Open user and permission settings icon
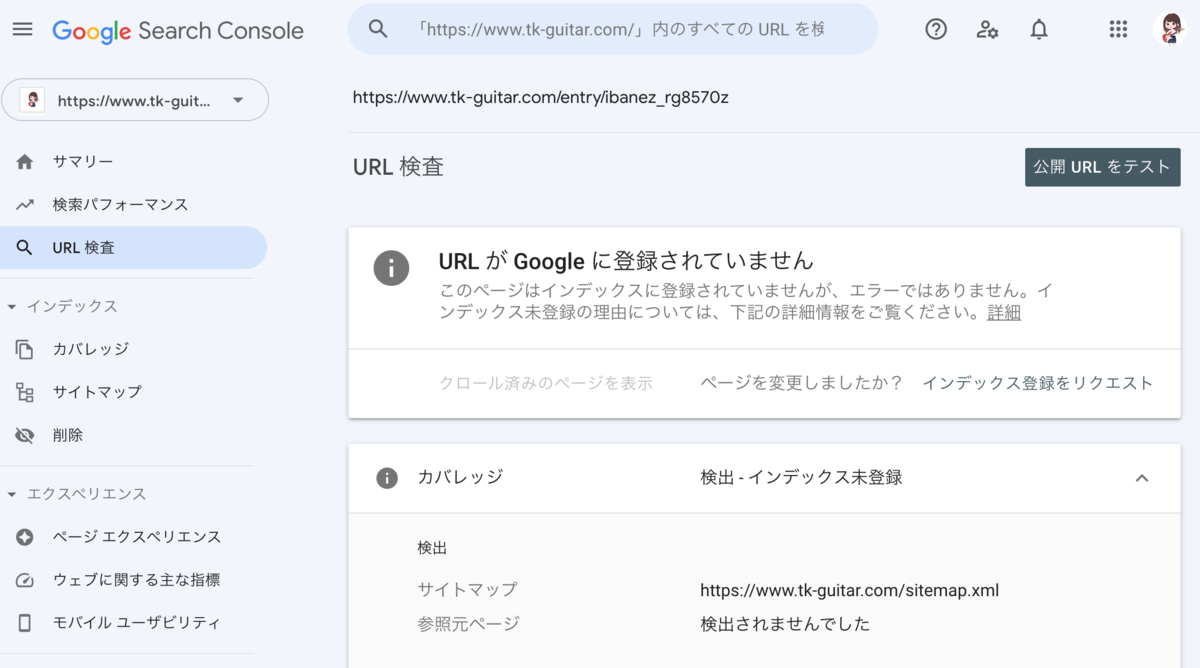Viewport: 1200px width, 668px height. click(987, 30)
